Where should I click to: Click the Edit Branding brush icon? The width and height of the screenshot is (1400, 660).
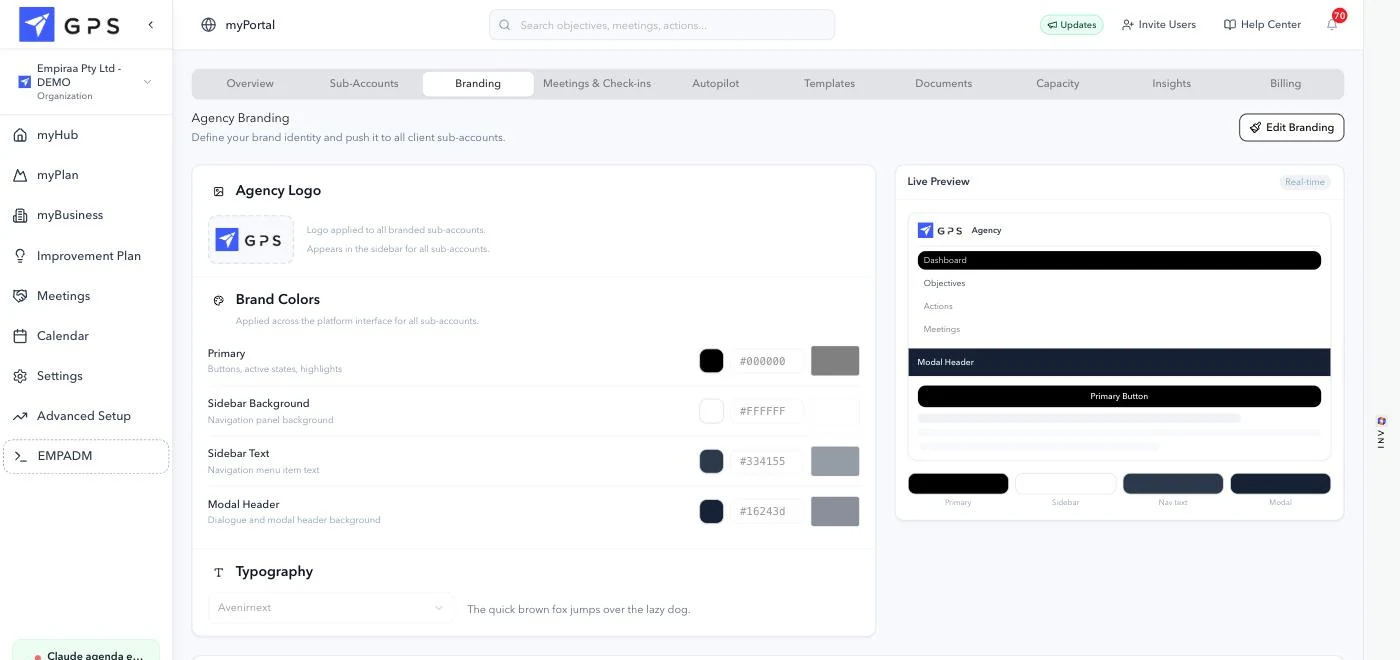pos(1256,128)
